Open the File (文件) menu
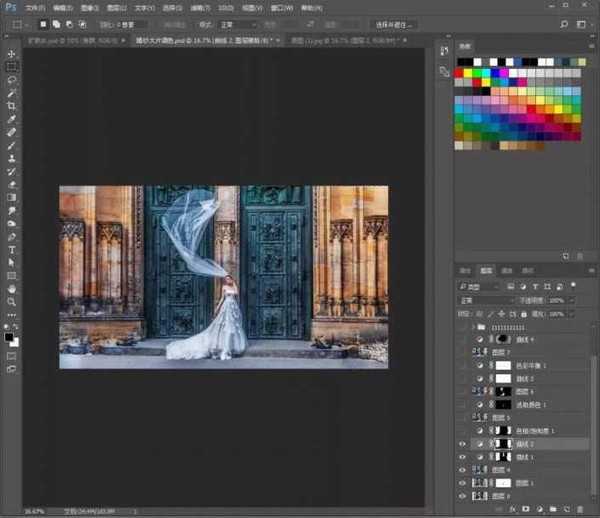Image resolution: width=600 pixels, height=518 pixels. [x=34, y=7]
